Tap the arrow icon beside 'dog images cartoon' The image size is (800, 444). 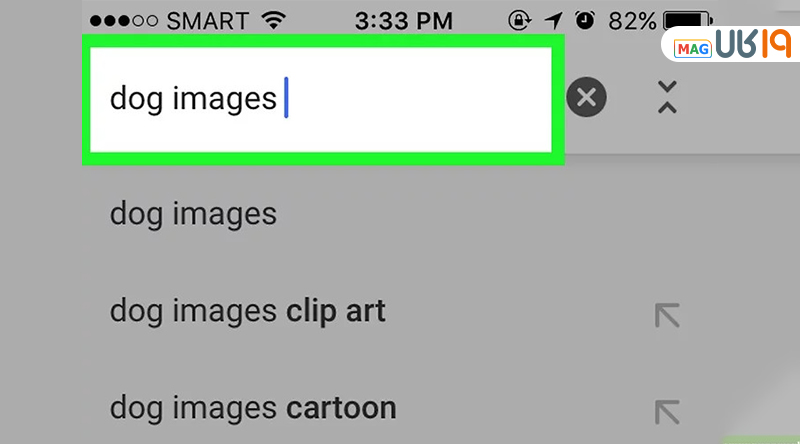tap(666, 411)
